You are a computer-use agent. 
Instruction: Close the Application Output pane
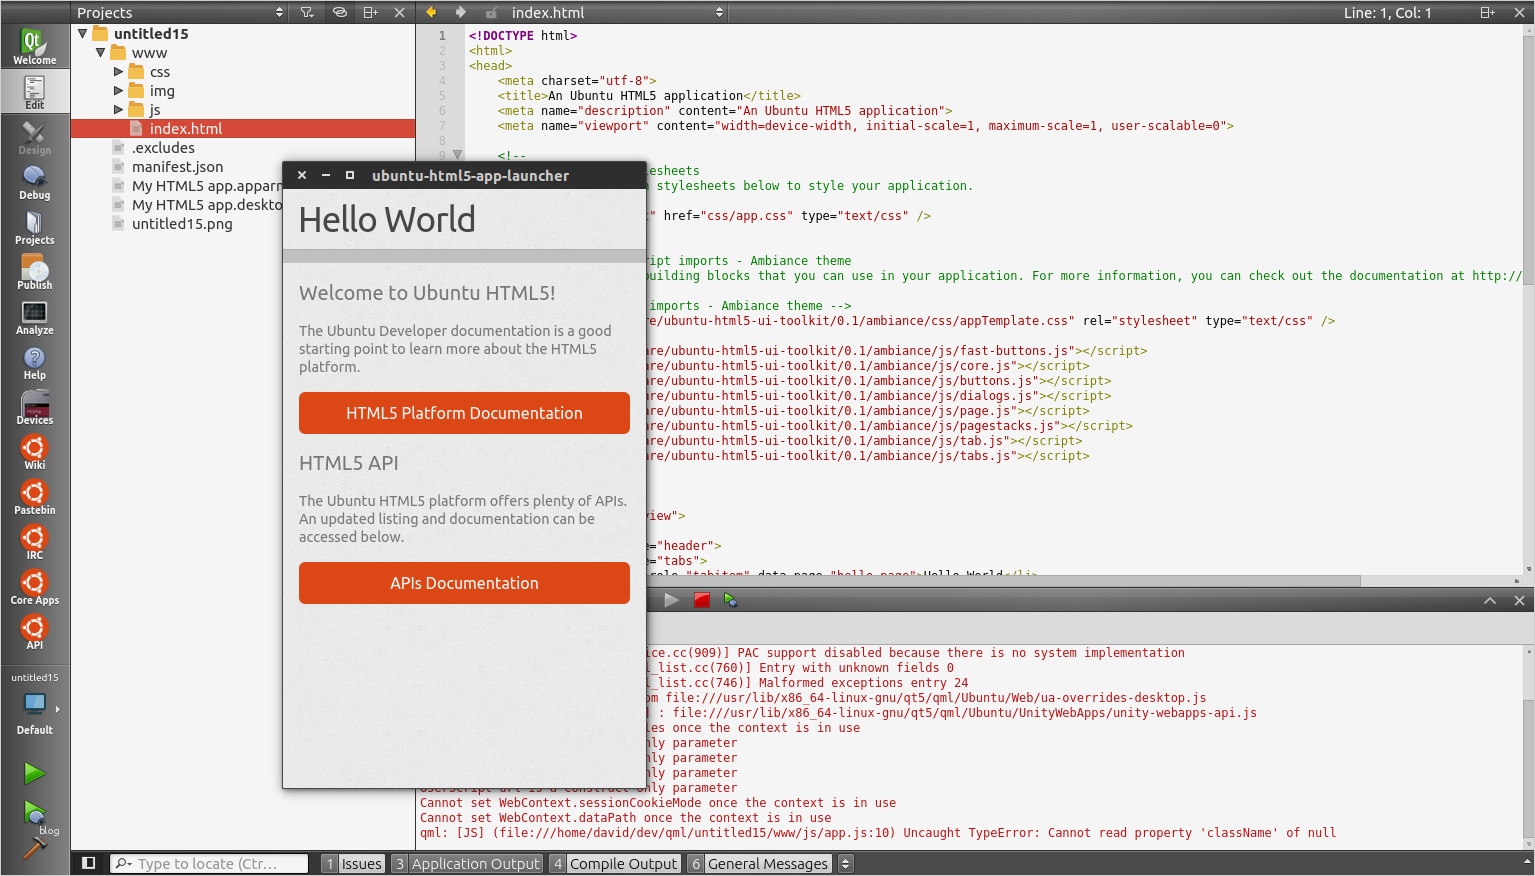click(x=1519, y=600)
